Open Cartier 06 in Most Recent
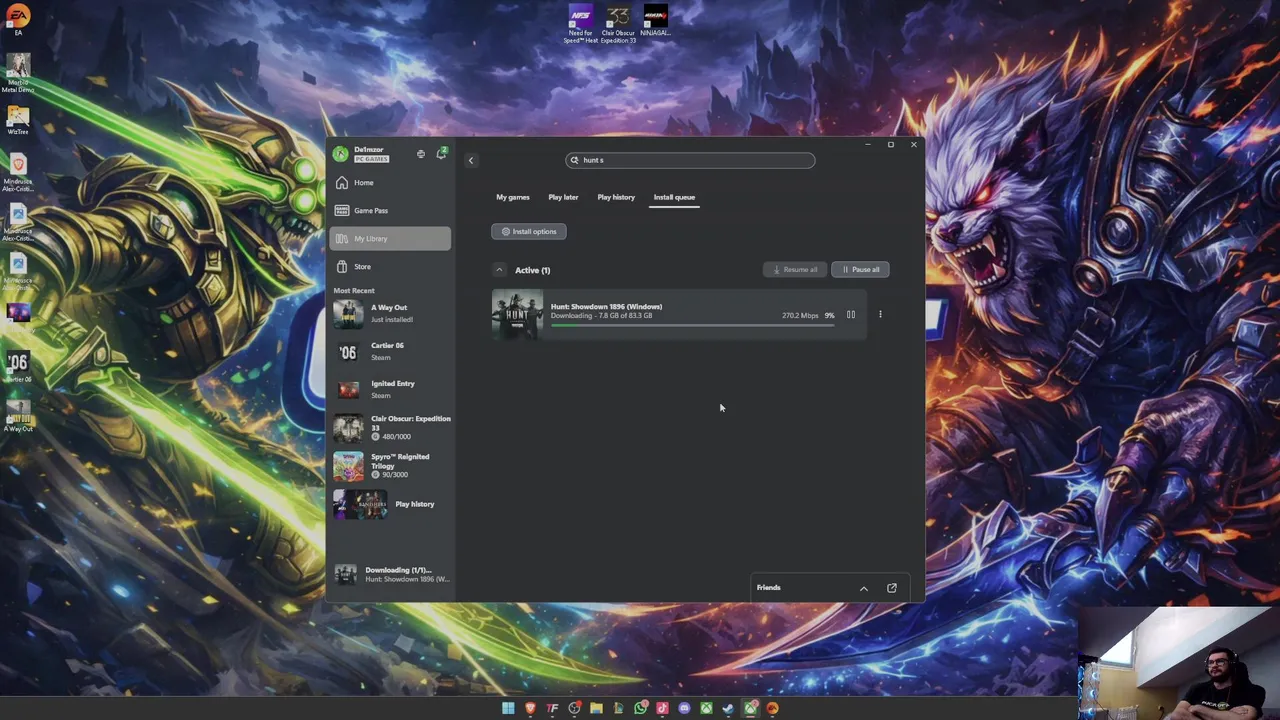This screenshot has height=720, width=1280. [391, 352]
